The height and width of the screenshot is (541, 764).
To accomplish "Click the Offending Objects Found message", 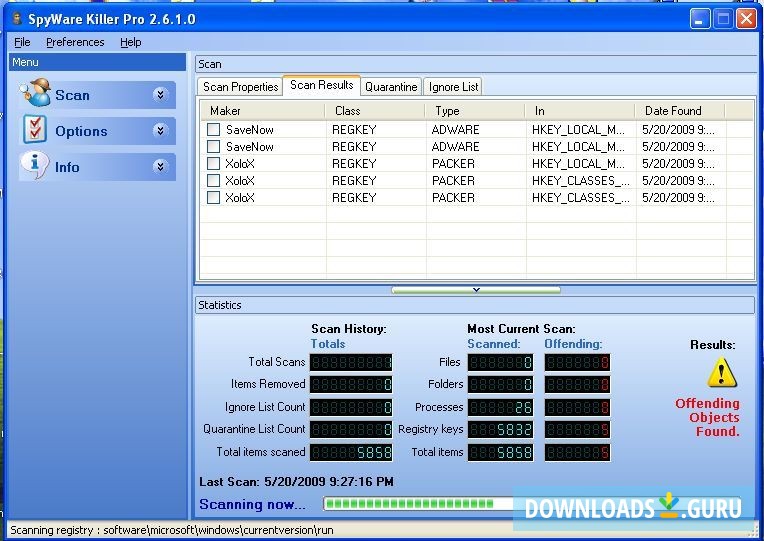I will pos(707,417).
